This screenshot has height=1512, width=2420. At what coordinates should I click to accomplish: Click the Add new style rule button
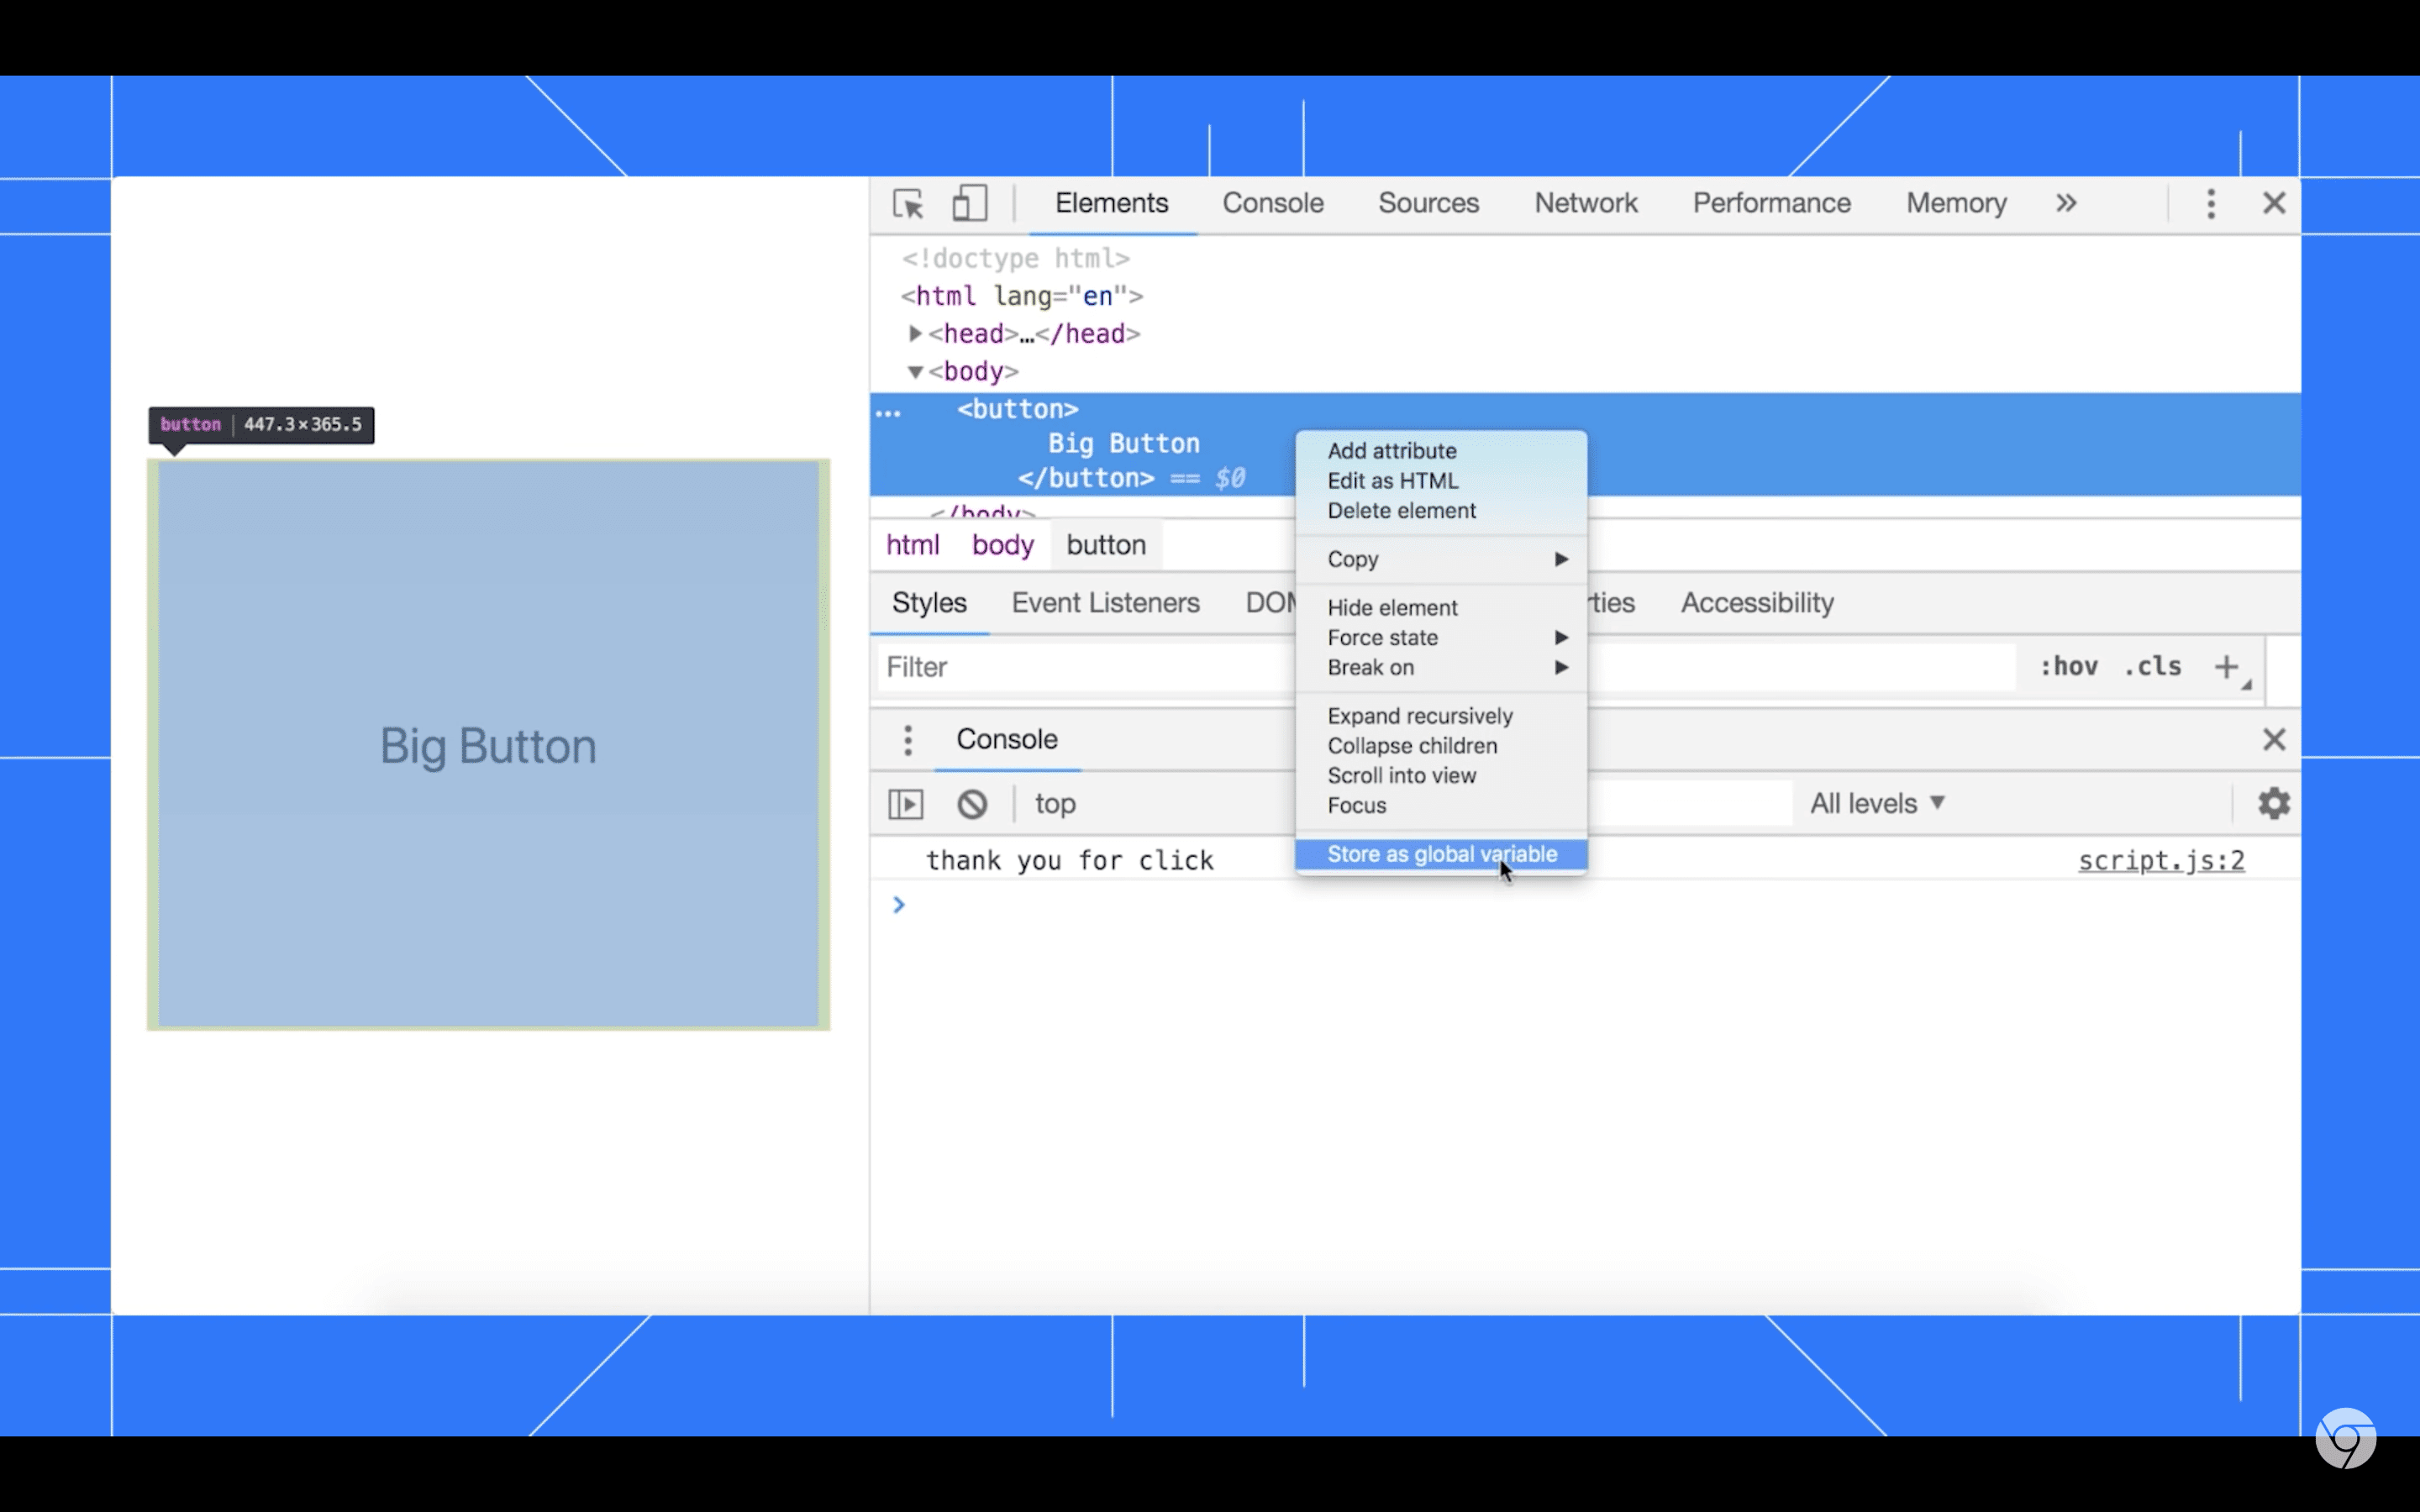[x=2227, y=667]
